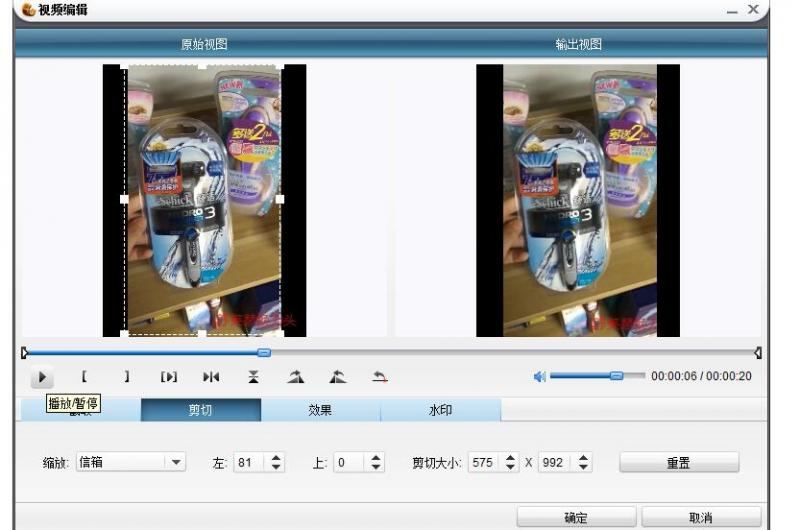Cancel with the 取消 button
Viewport: 800px width, 530px height.
[x=701, y=517]
